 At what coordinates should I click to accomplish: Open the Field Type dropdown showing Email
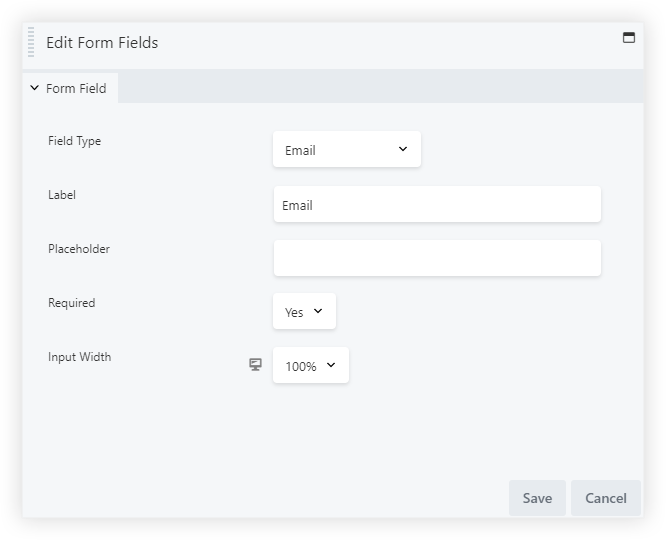pyautogui.click(x=346, y=150)
